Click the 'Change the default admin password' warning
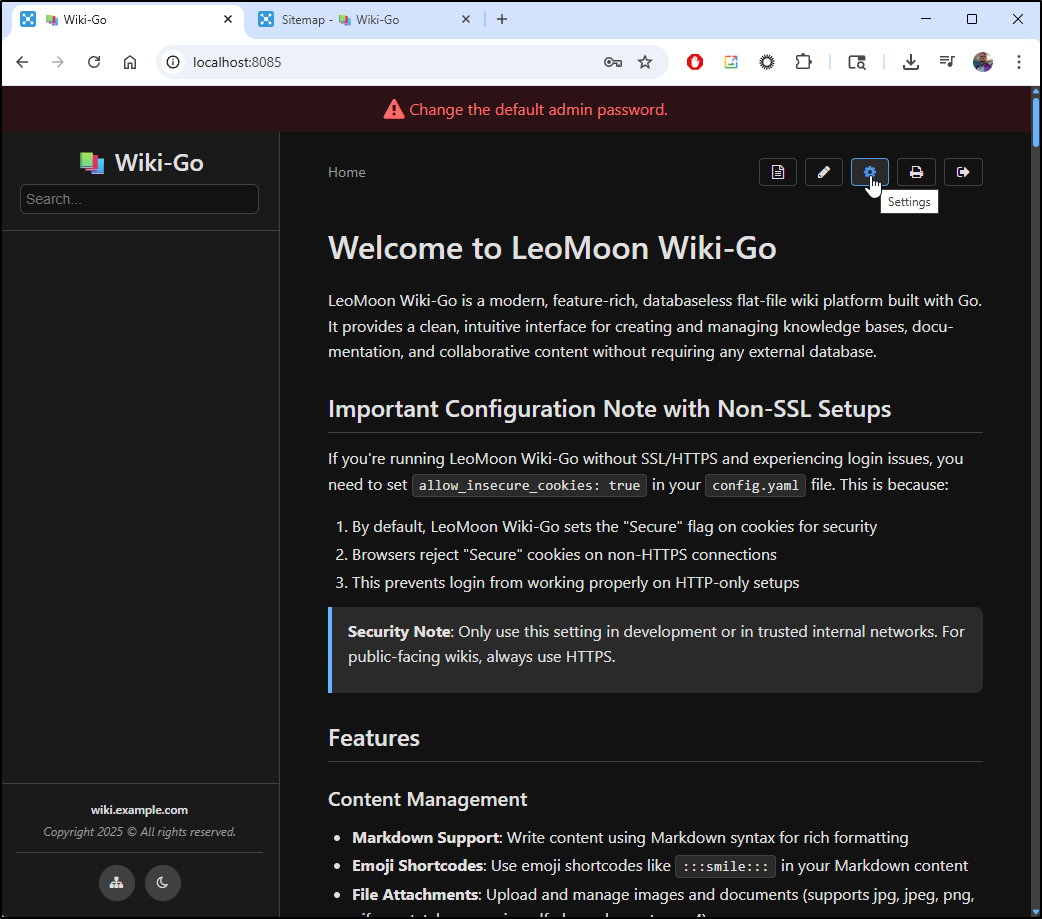 [x=538, y=110]
